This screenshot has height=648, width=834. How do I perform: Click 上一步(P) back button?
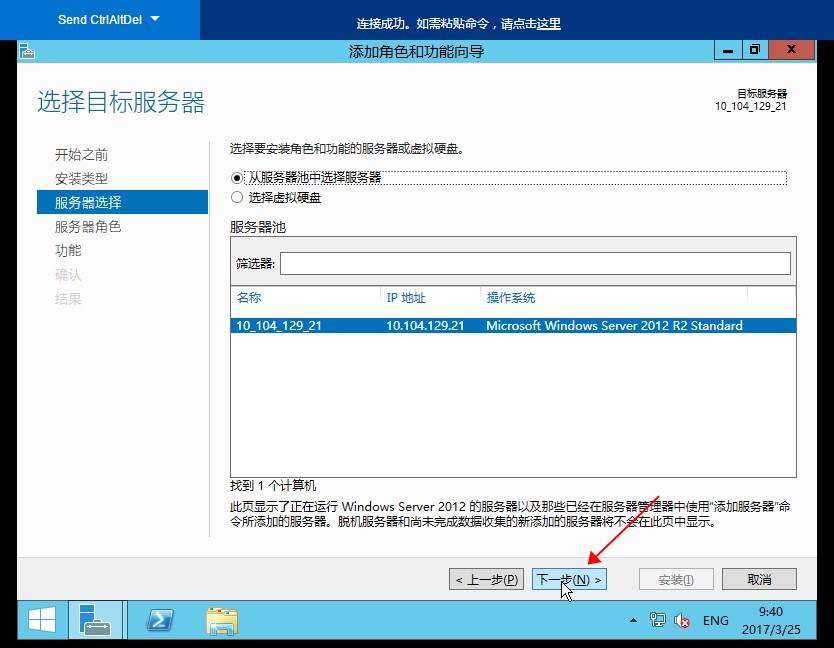[486, 579]
